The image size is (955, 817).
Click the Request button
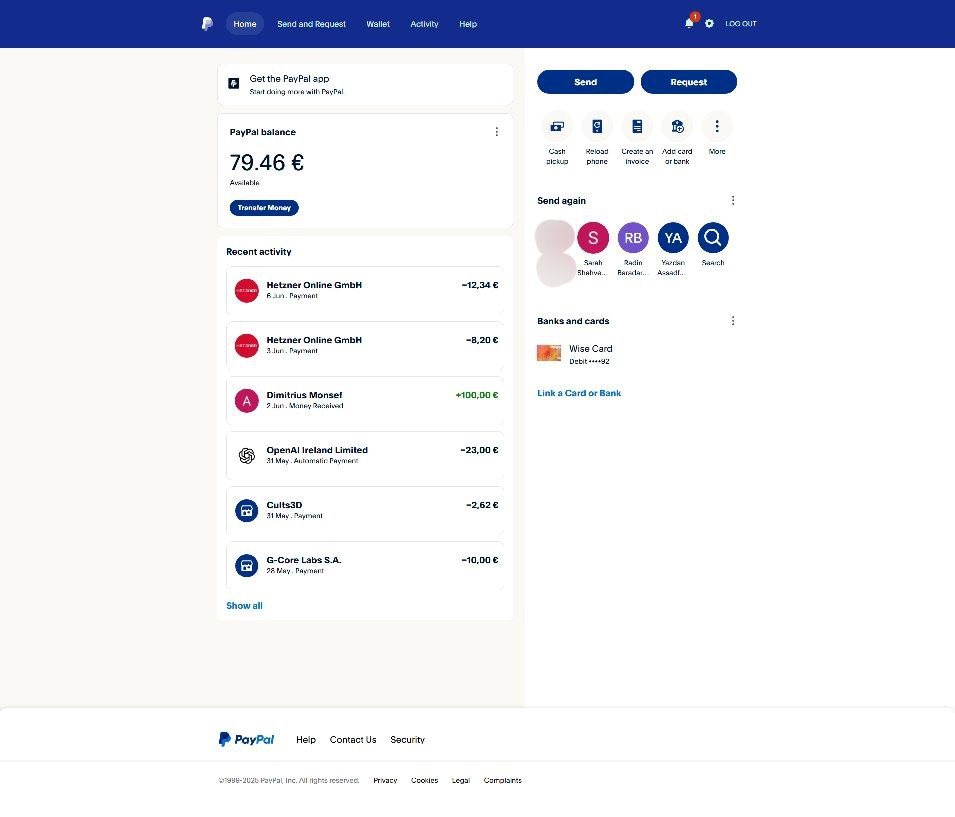[689, 82]
